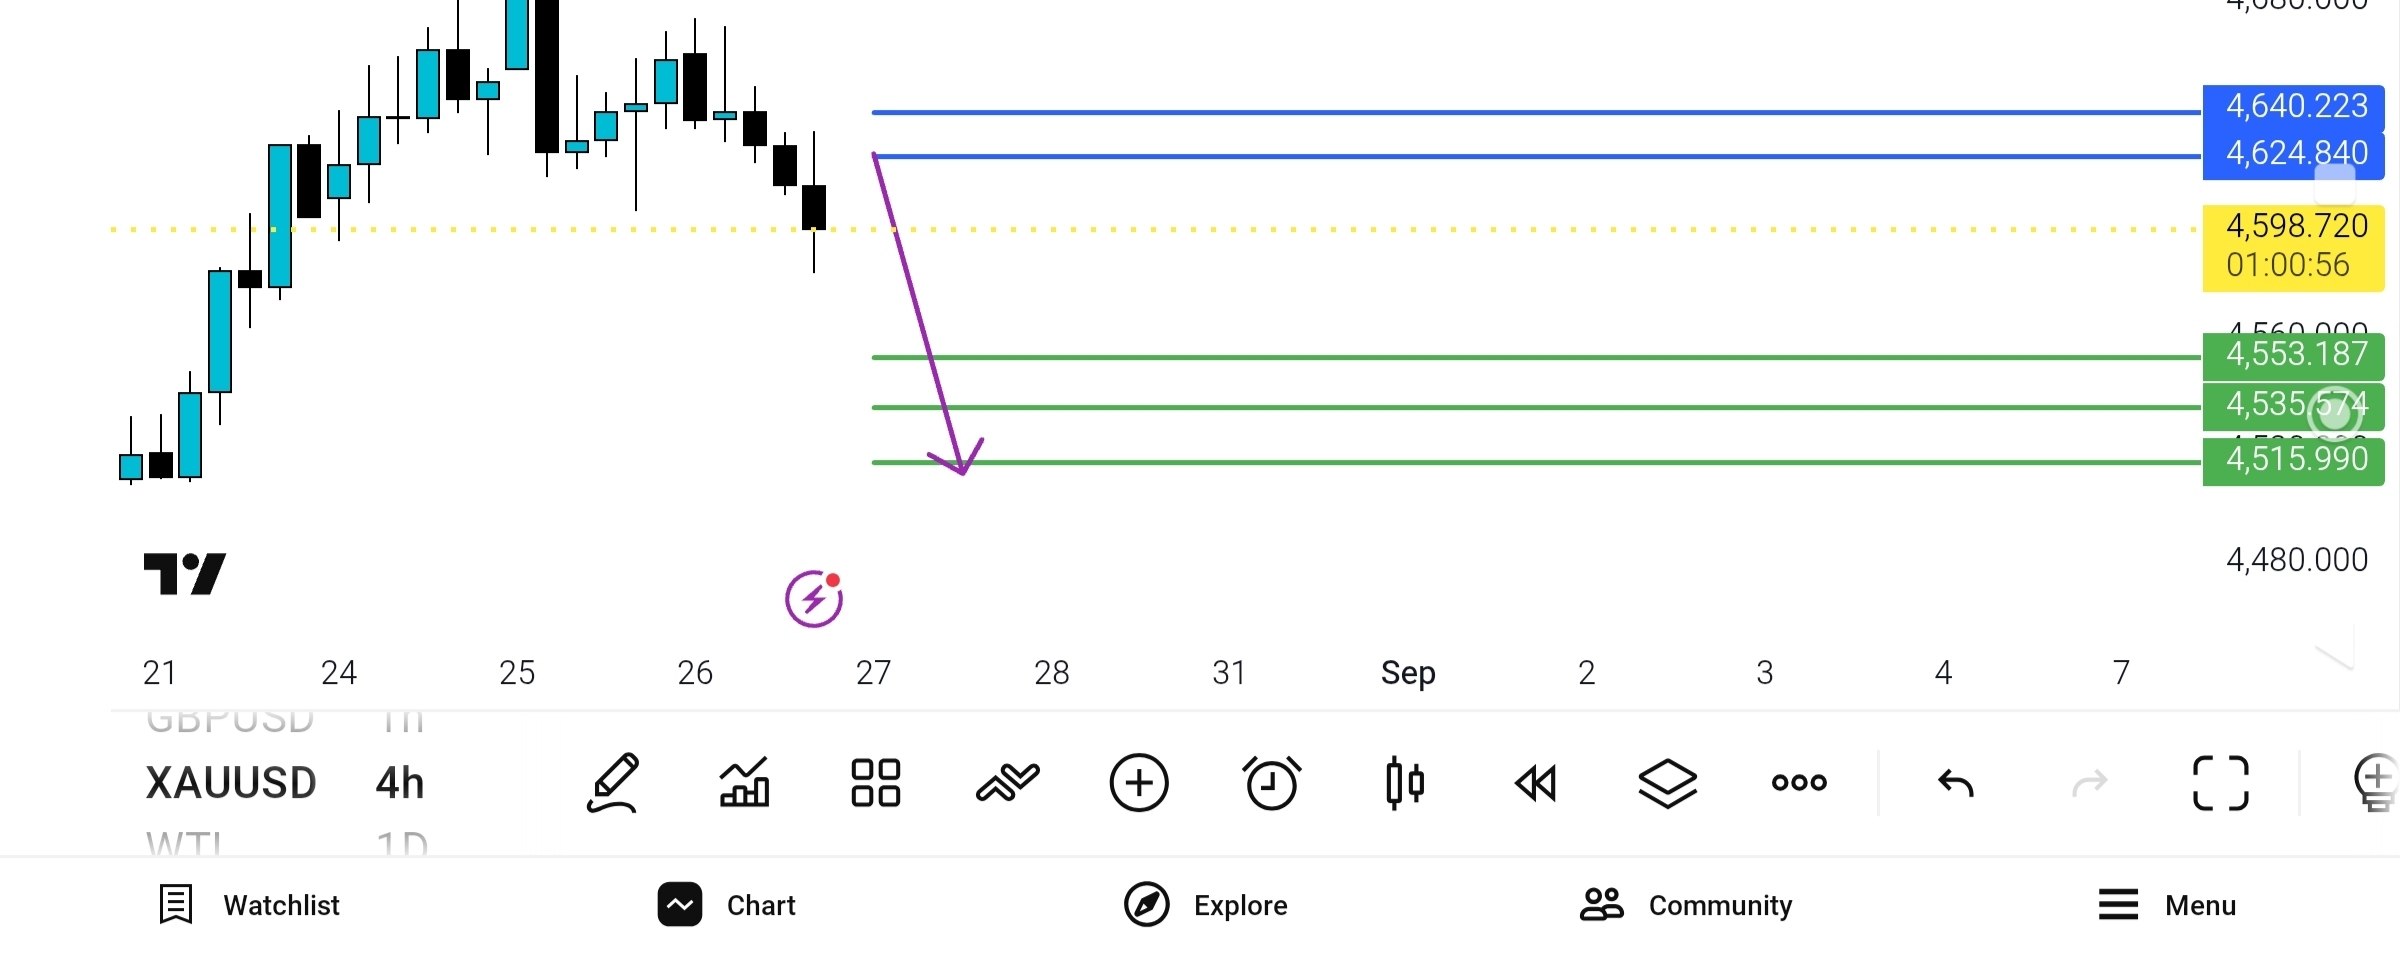Tap the add plus circle icon
The image size is (2400, 954).
pos(1139,783)
